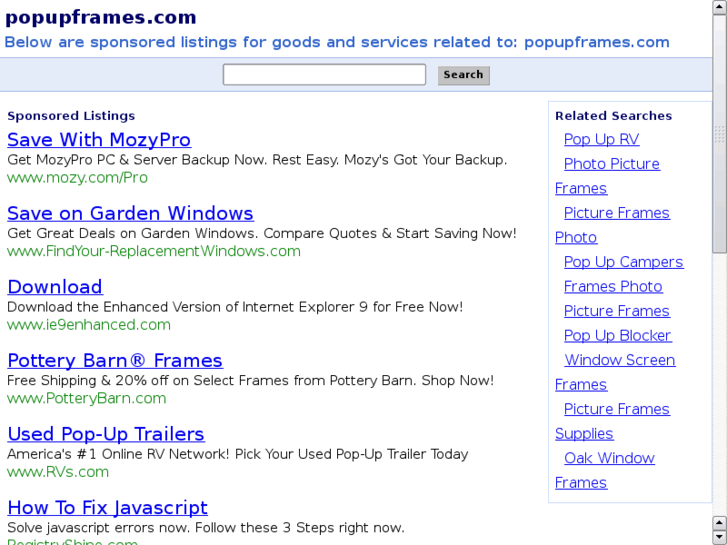Click the 'Below are sponsored listings' subtitle
The height and width of the screenshot is (545, 727).
pyautogui.click(x=337, y=42)
